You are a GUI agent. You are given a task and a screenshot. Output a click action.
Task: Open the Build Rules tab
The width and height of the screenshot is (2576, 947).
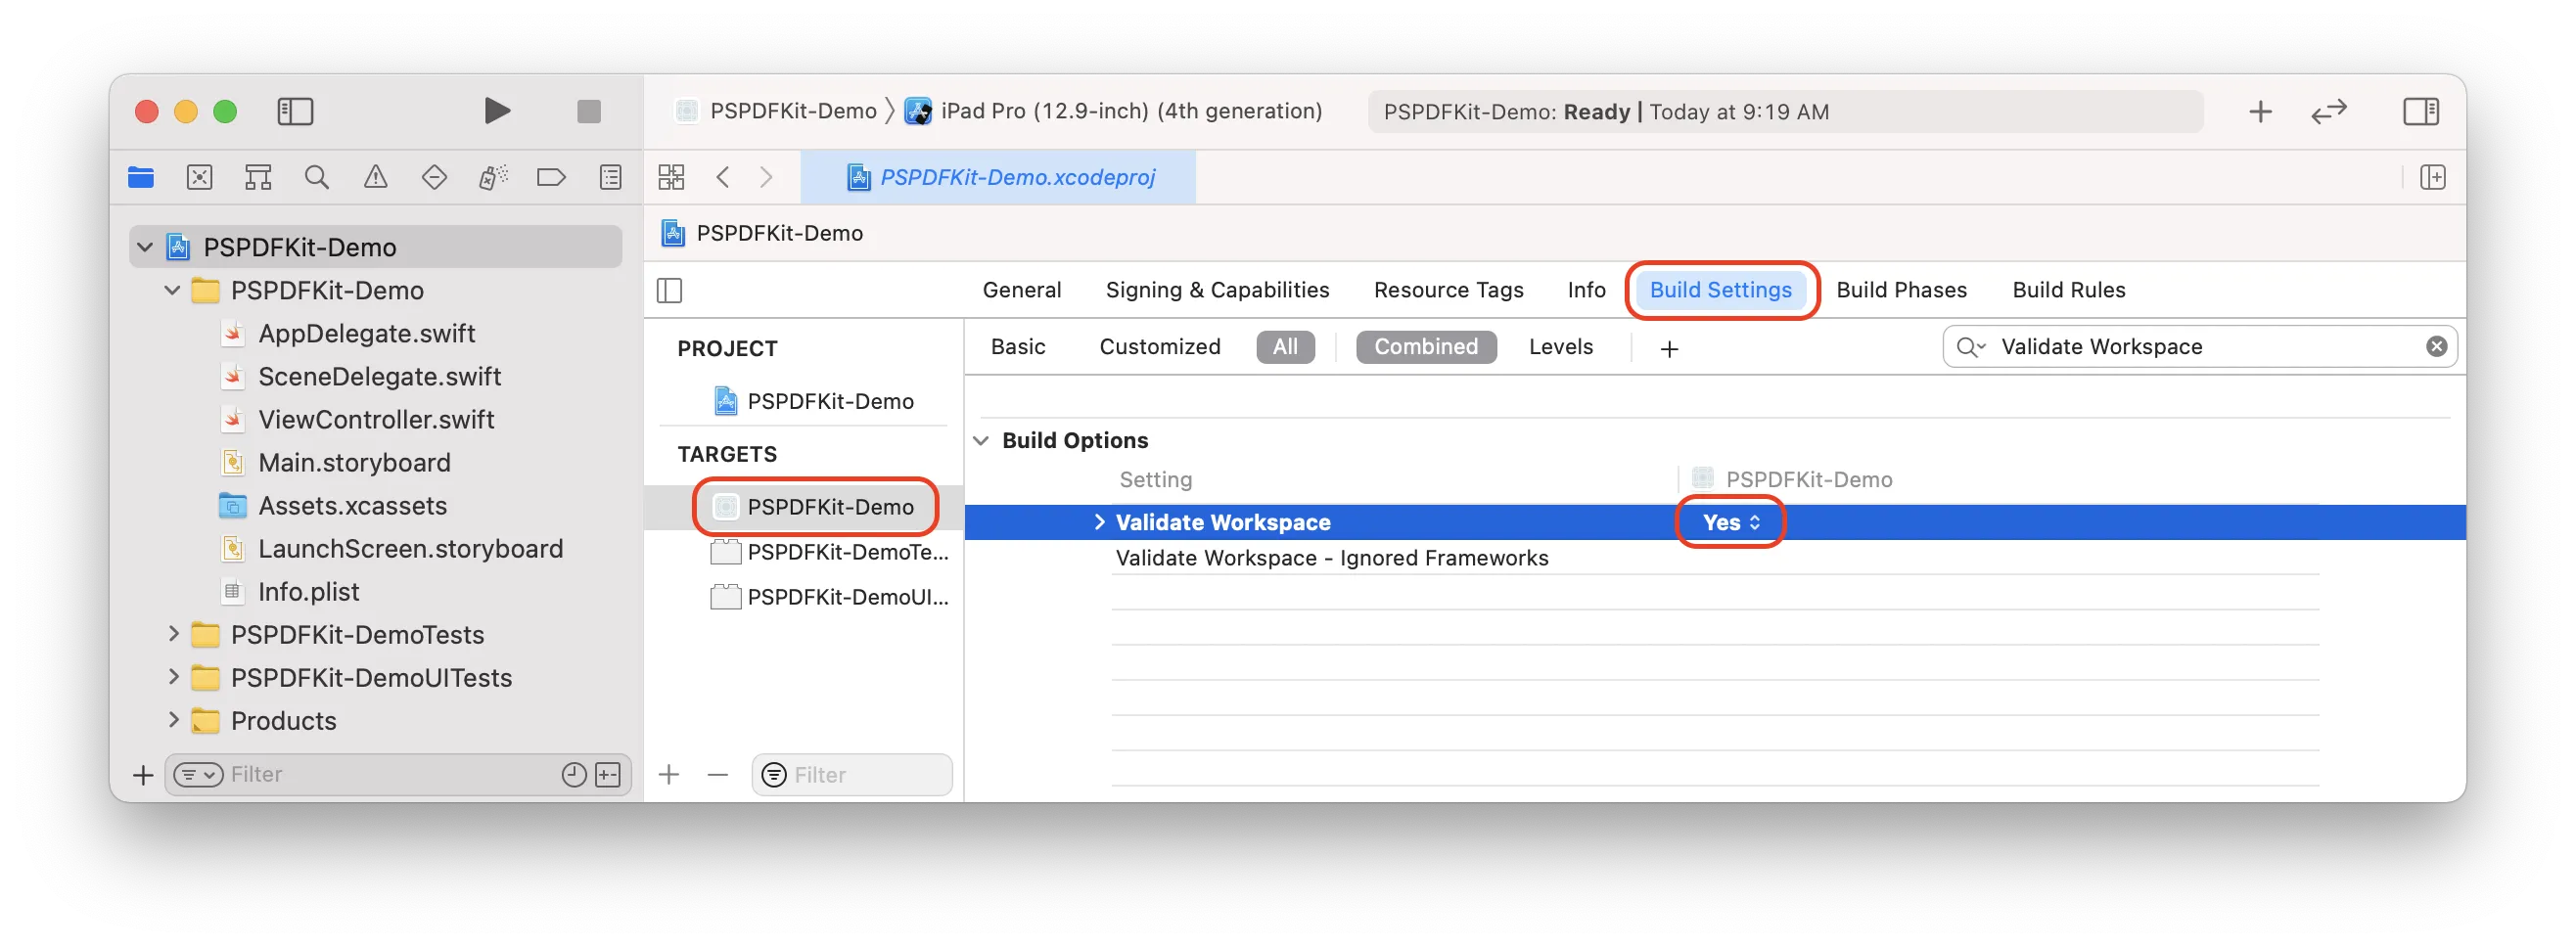[x=2068, y=290]
